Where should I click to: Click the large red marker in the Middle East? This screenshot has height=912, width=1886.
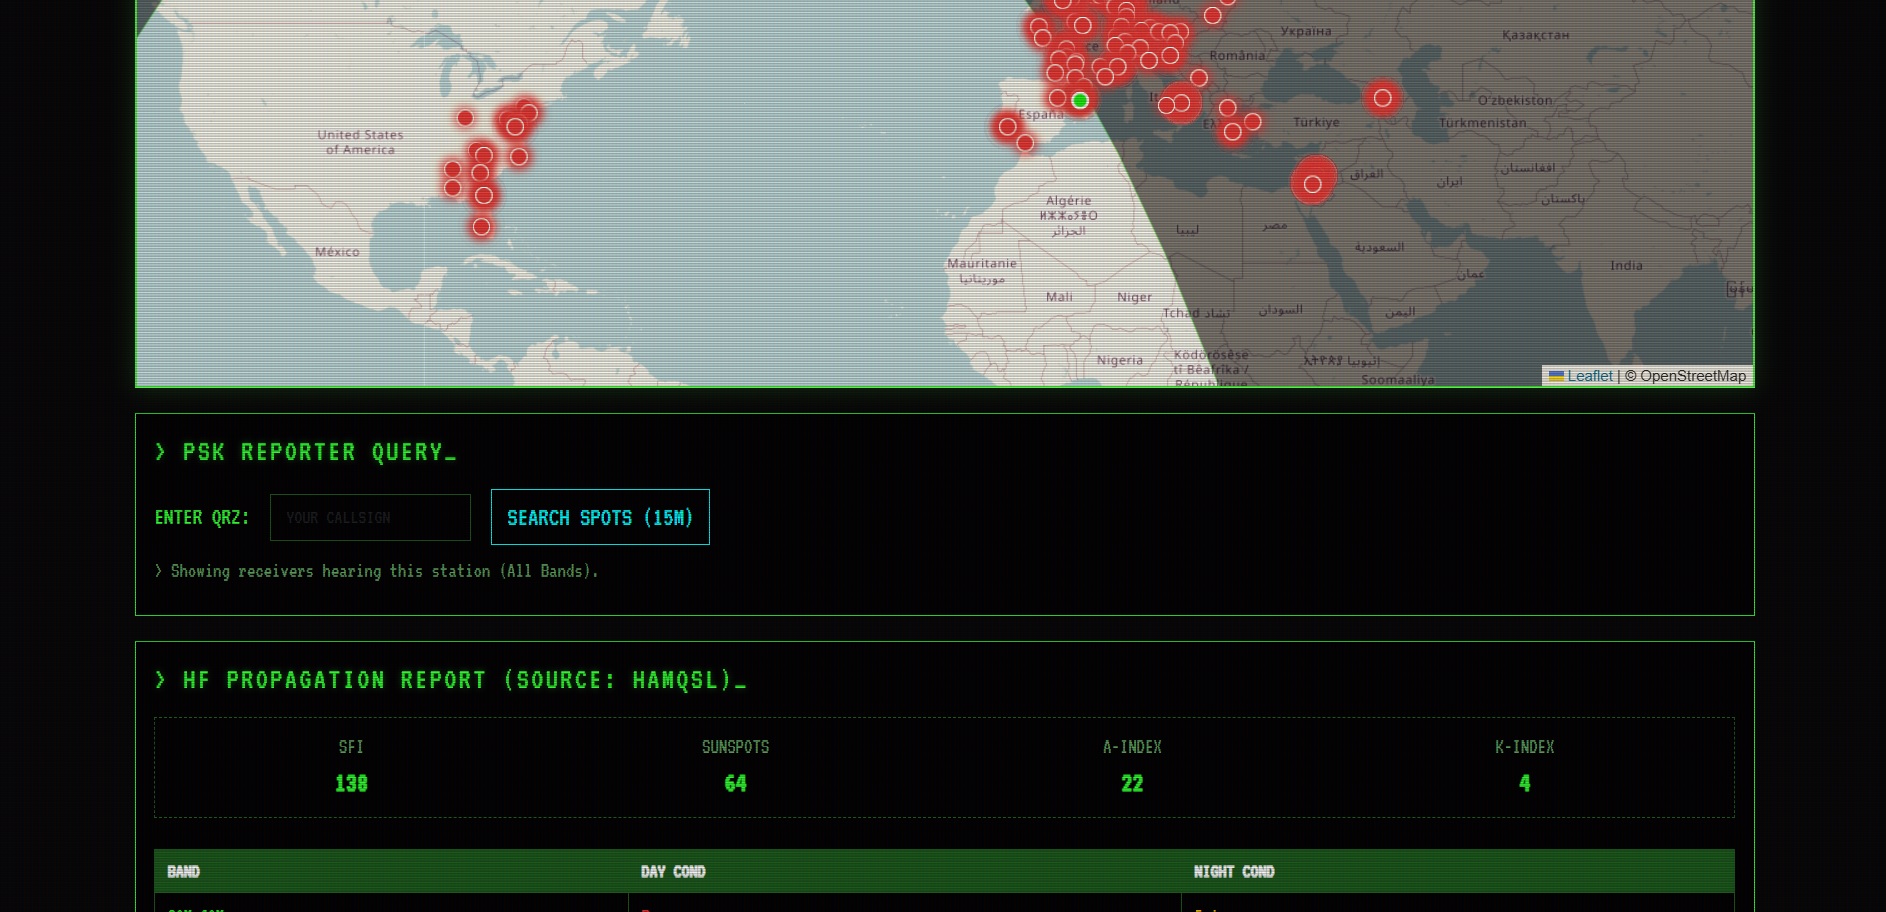coord(1312,184)
